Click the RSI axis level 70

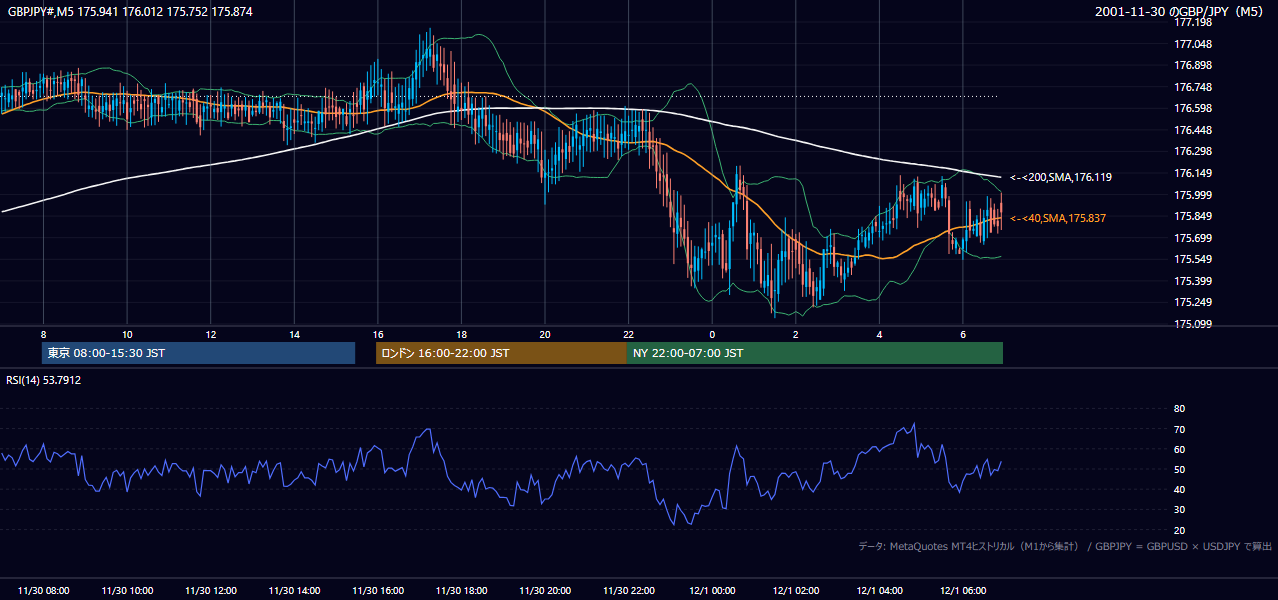(1179, 430)
